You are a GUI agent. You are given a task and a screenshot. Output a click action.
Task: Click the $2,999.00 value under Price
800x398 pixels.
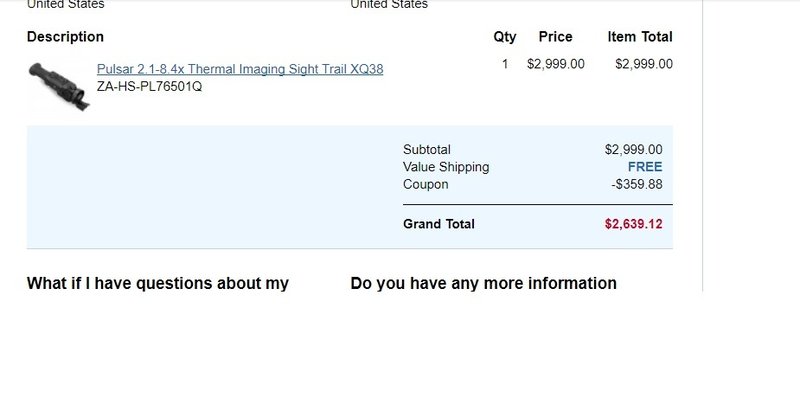point(556,64)
